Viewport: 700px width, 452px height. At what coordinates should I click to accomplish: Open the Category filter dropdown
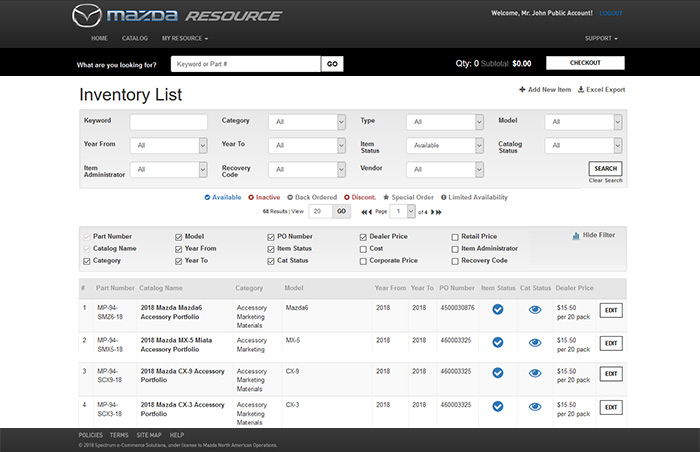(306, 122)
